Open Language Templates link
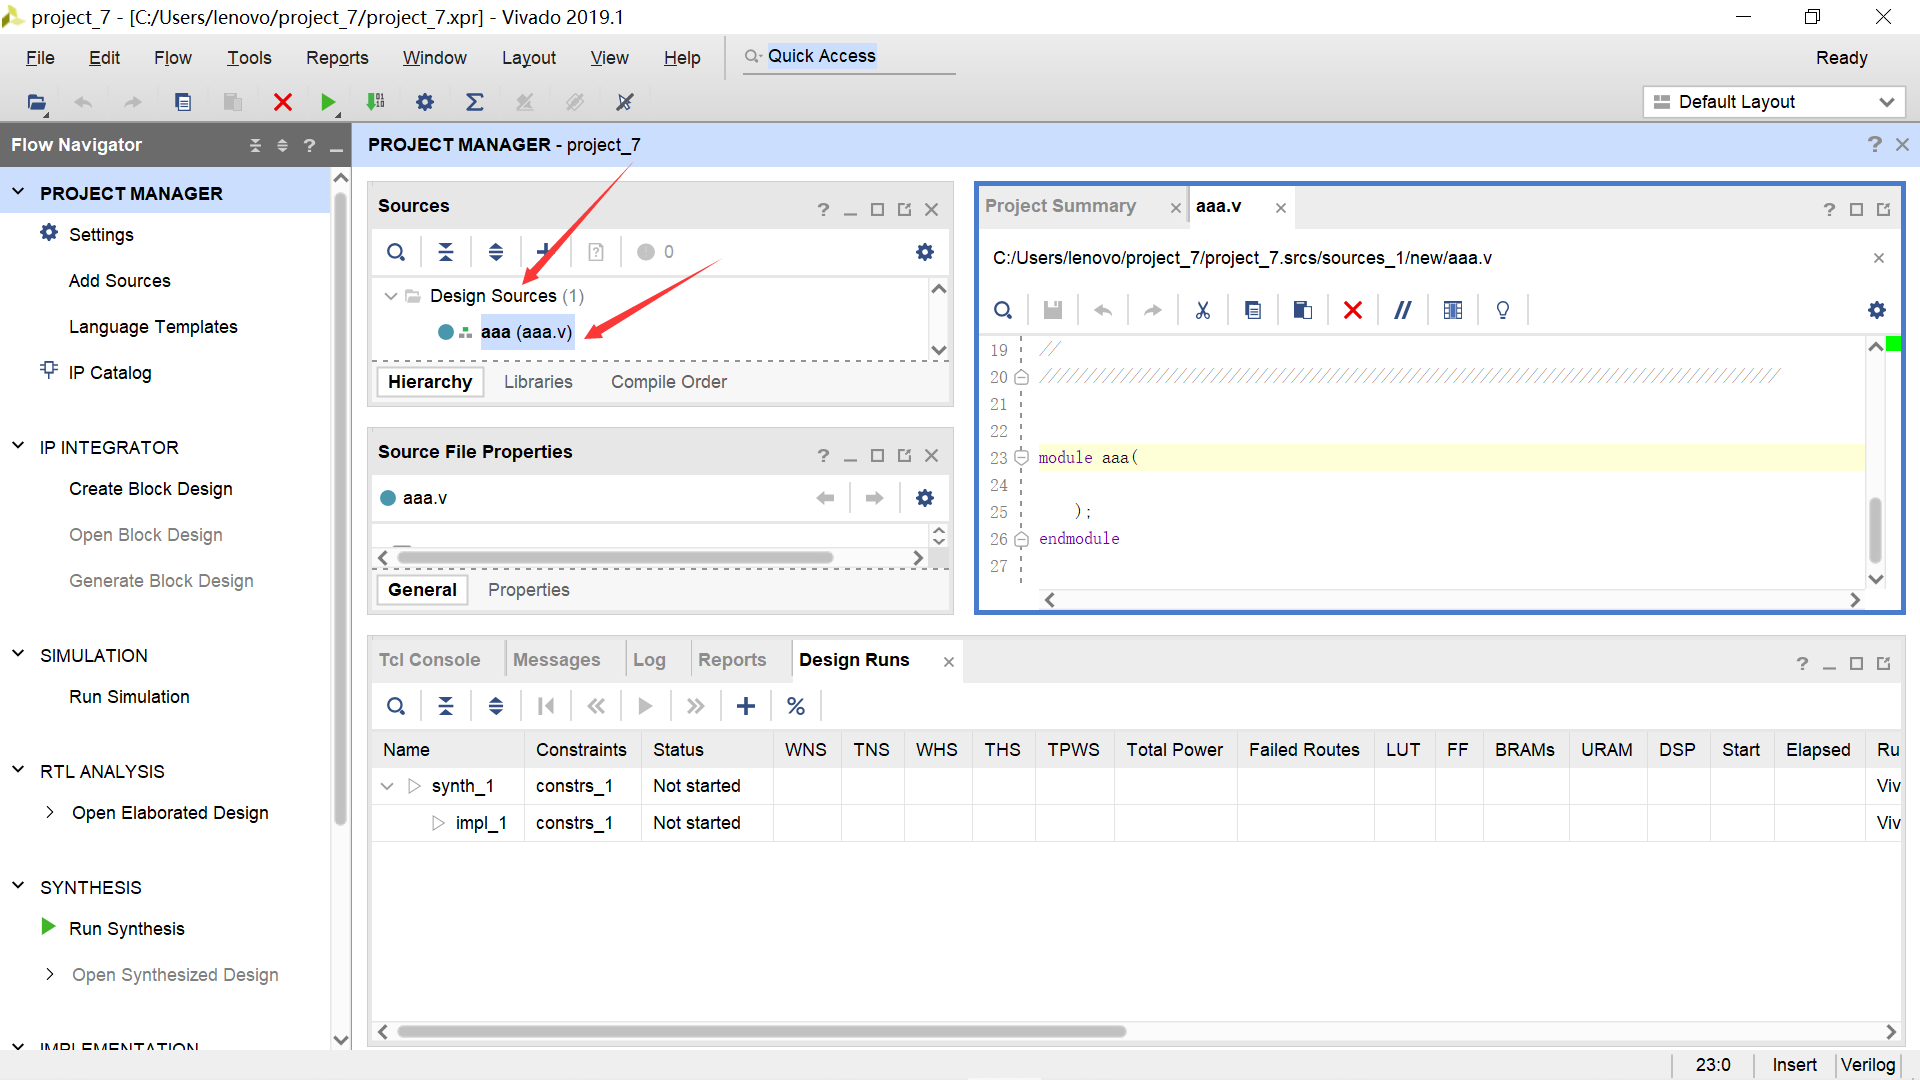This screenshot has width=1920, height=1080. (153, 327)
